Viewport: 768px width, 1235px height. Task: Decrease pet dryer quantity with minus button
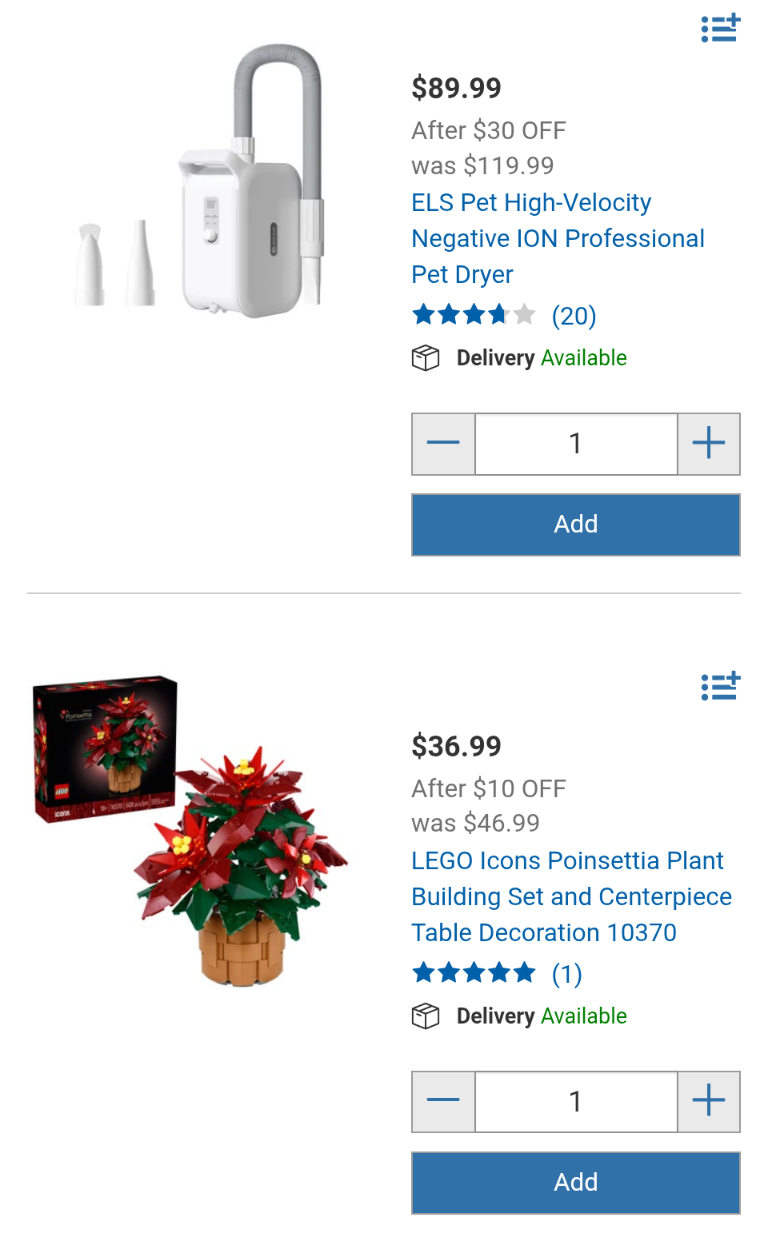pyautogui.click(x=443, y=443)
